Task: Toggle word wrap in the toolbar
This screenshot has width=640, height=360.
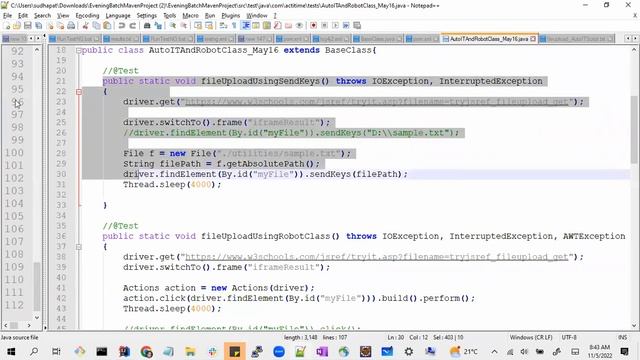Action: tap(223, 25)
